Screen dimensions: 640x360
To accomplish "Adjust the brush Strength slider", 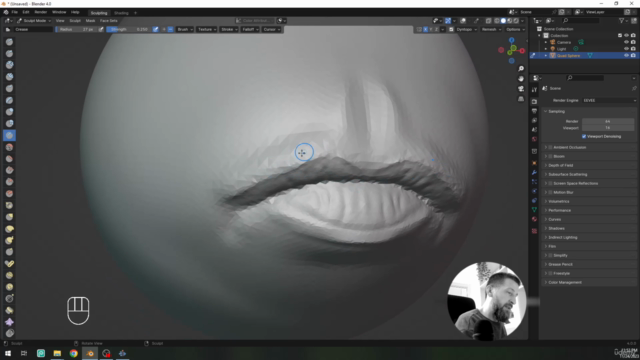I will tap(129, 29).
